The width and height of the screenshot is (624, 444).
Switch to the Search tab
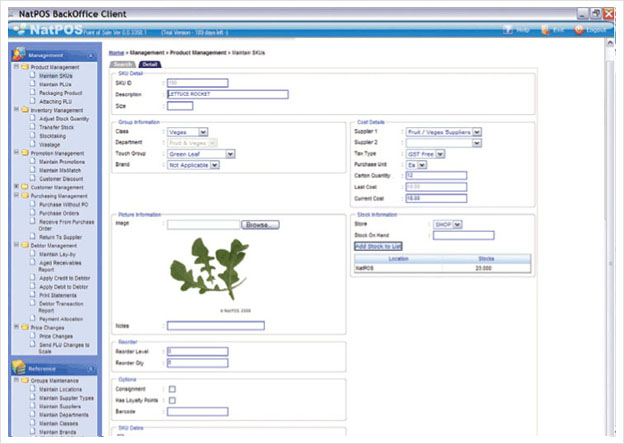(x=123, y=64)
